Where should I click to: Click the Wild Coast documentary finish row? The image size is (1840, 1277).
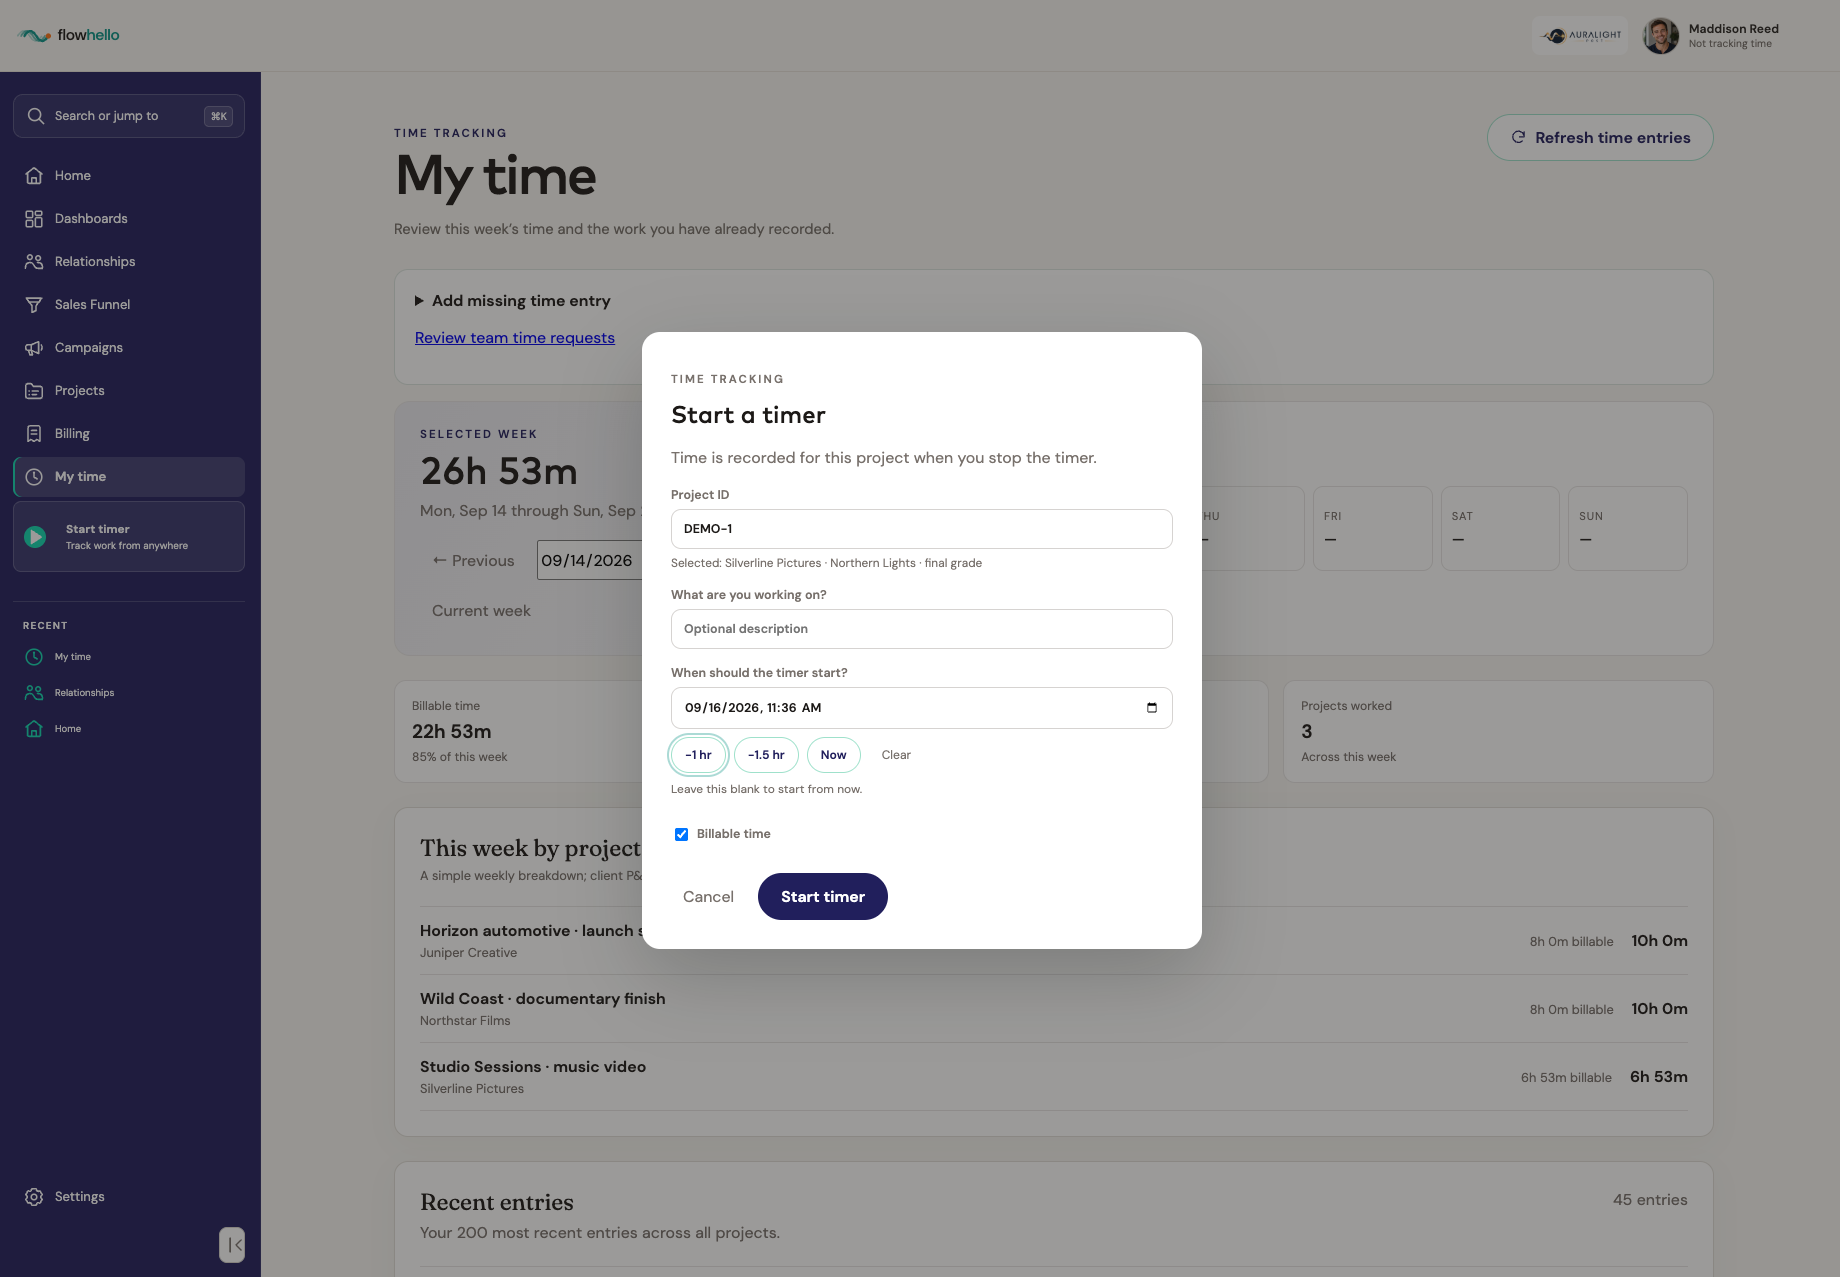tap(1054, 1009)
